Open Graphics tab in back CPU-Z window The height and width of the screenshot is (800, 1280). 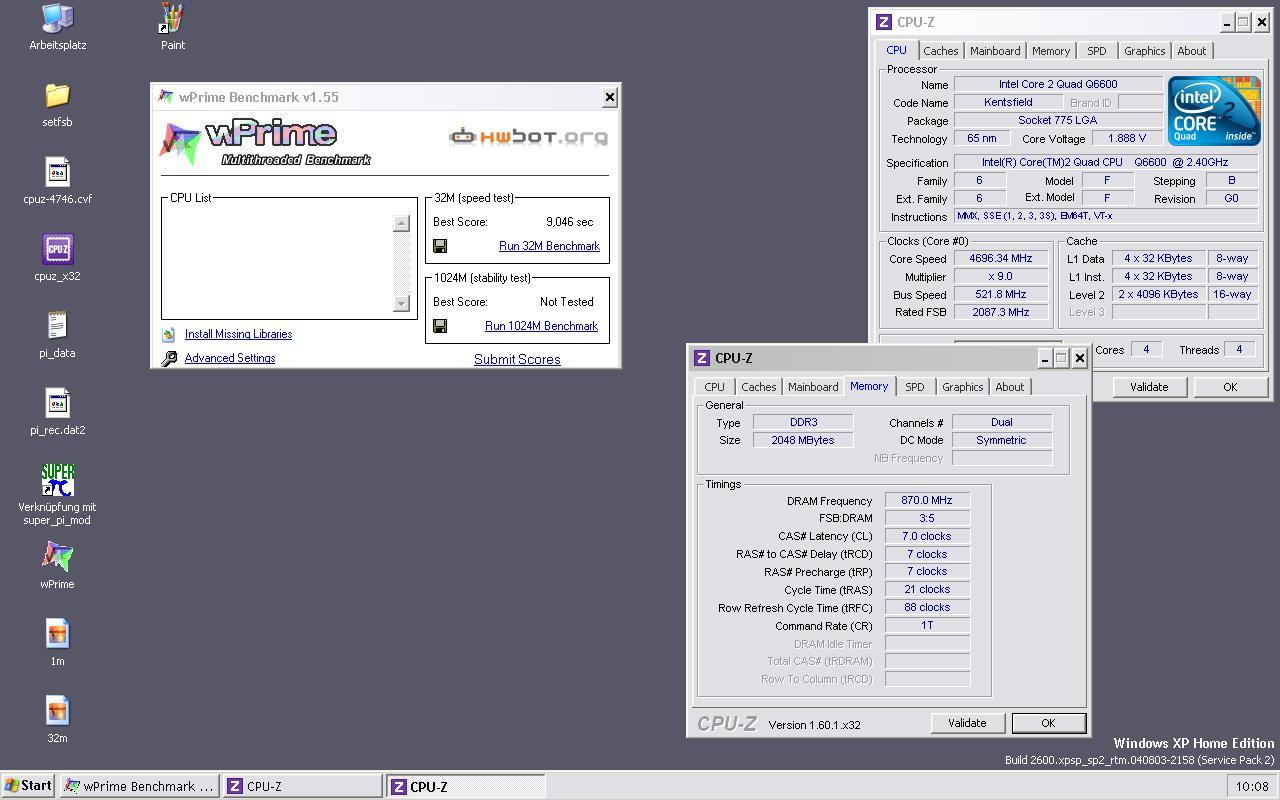coord(1144,51)
